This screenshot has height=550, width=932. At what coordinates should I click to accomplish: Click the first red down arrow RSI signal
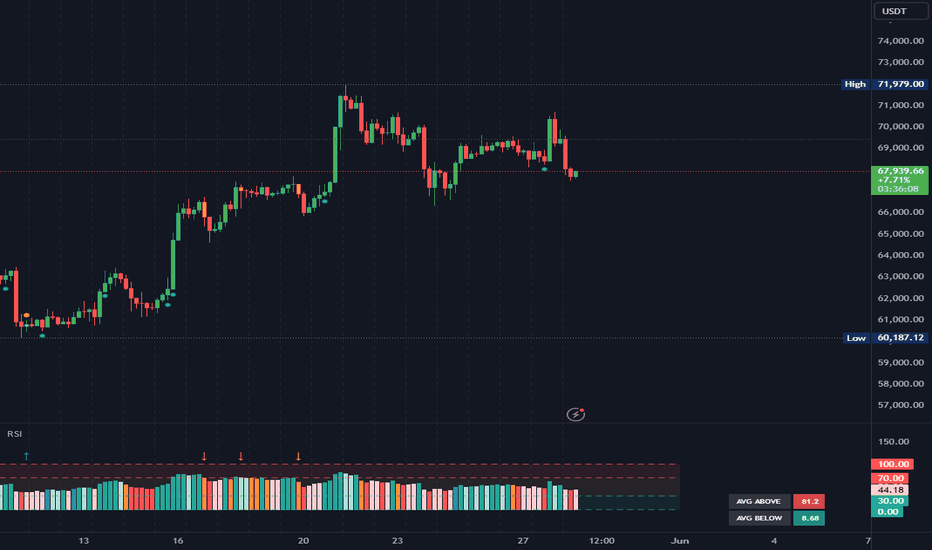pyautogui.click(x=204, y=457)
